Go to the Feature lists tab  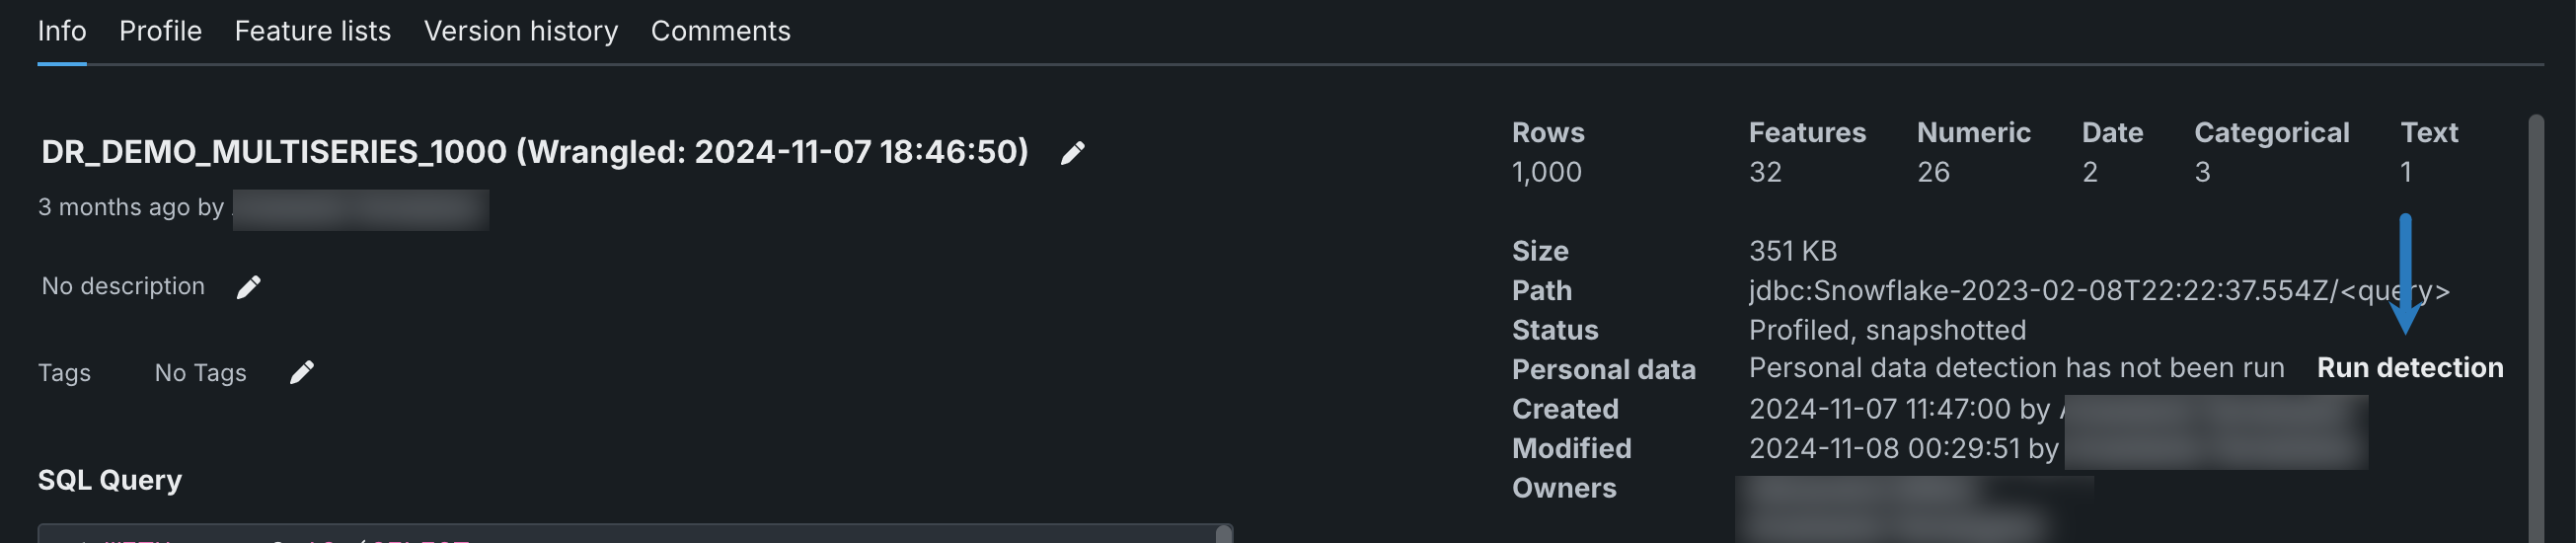pyautogui.click(x=312, y=32)
